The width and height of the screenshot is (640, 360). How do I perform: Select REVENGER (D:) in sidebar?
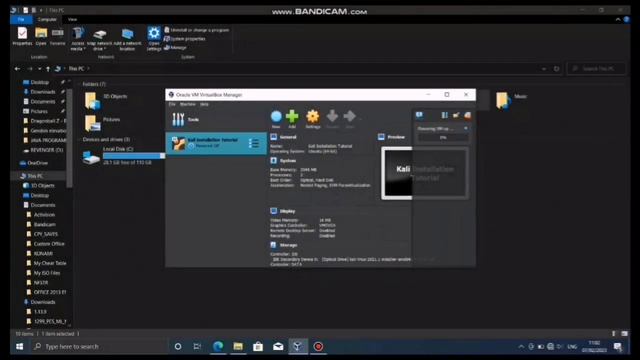click(43, 150)
